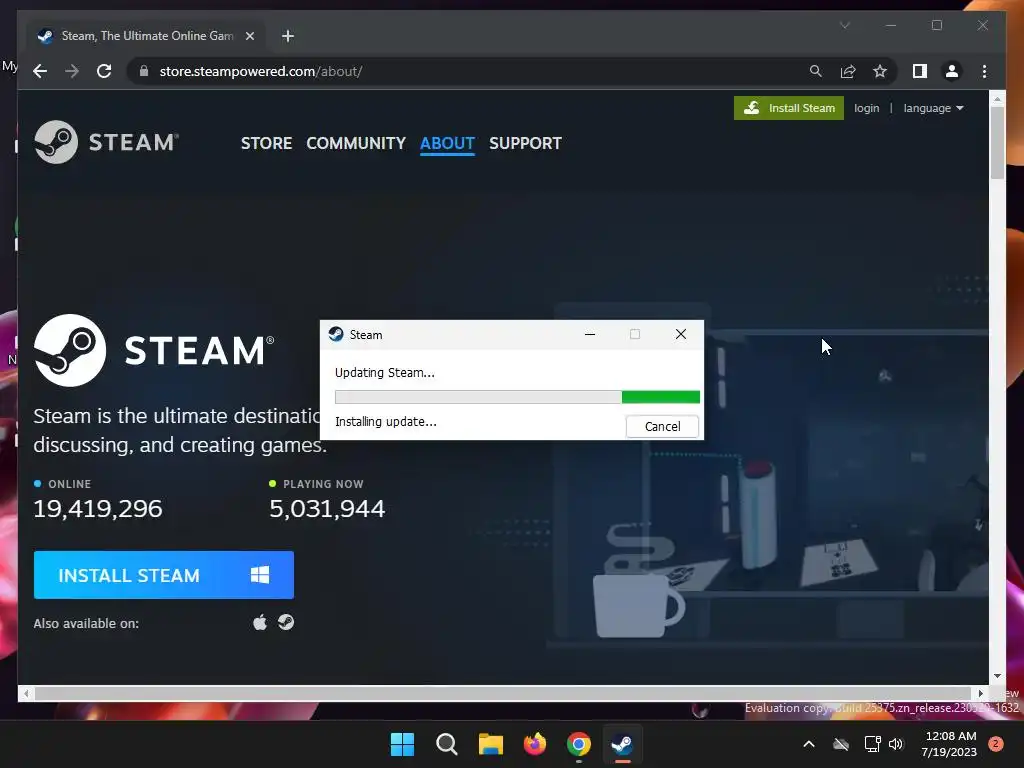Open the COMMUNITY menu
The width and height of the screenshot is (1024, 768).
(x=356, y=143)
